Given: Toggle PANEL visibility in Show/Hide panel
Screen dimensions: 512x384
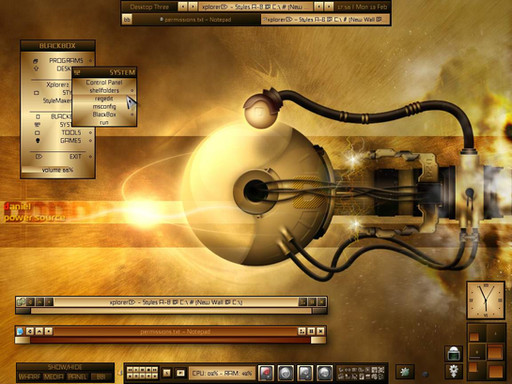Looking at the screenshot, I should 77,377.
